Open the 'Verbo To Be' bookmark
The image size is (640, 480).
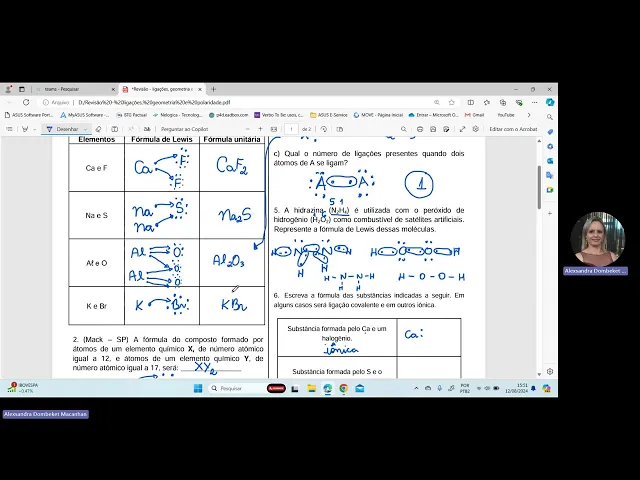point(279,115)
